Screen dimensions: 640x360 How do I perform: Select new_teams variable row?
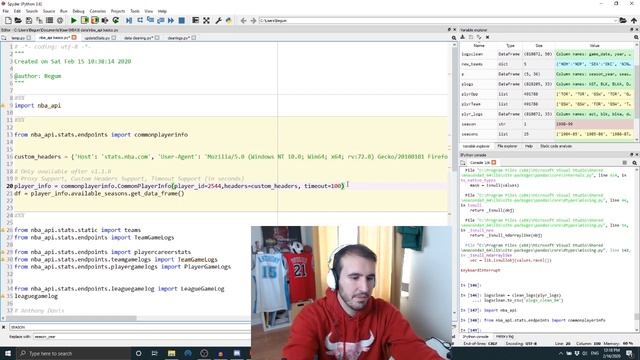(x=547, y=64)
